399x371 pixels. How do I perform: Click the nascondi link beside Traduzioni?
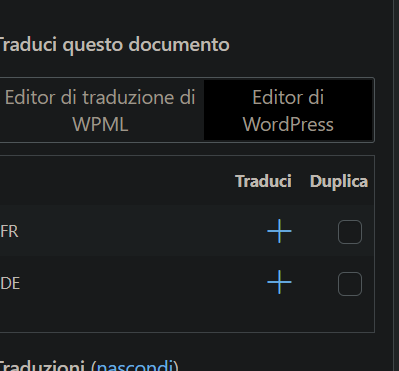(x=135, y=365)
